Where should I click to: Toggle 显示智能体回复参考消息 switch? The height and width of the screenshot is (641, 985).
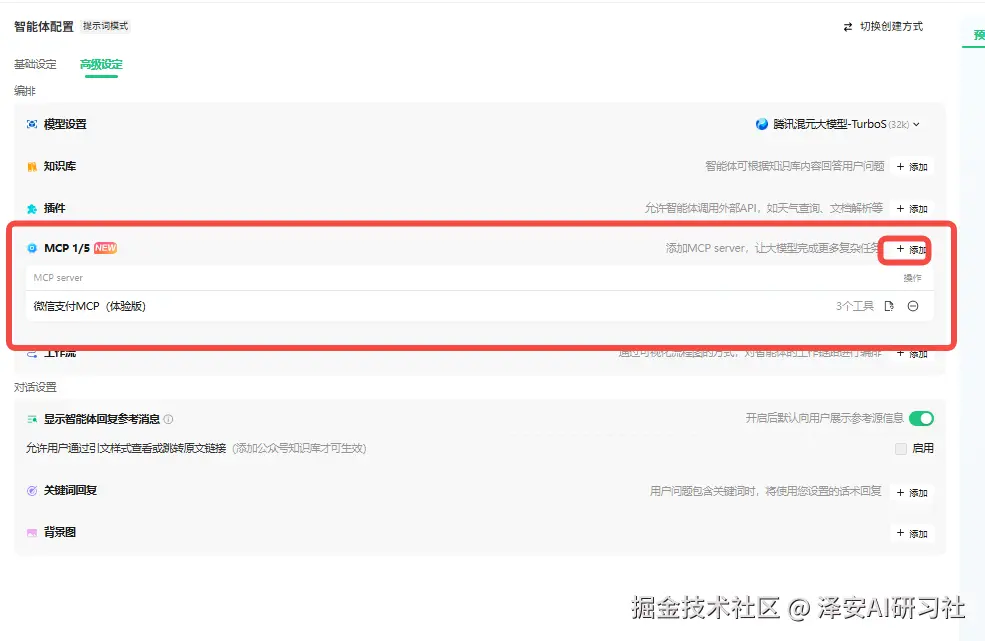coord(922,419)
